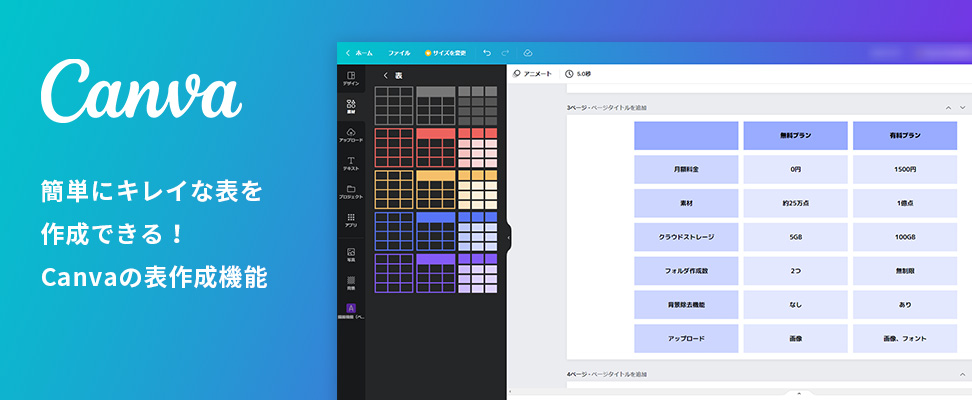Viewport: 972px width, 400px height.
Task: Insert purple filled-cell table template
Action: [477, 273]
